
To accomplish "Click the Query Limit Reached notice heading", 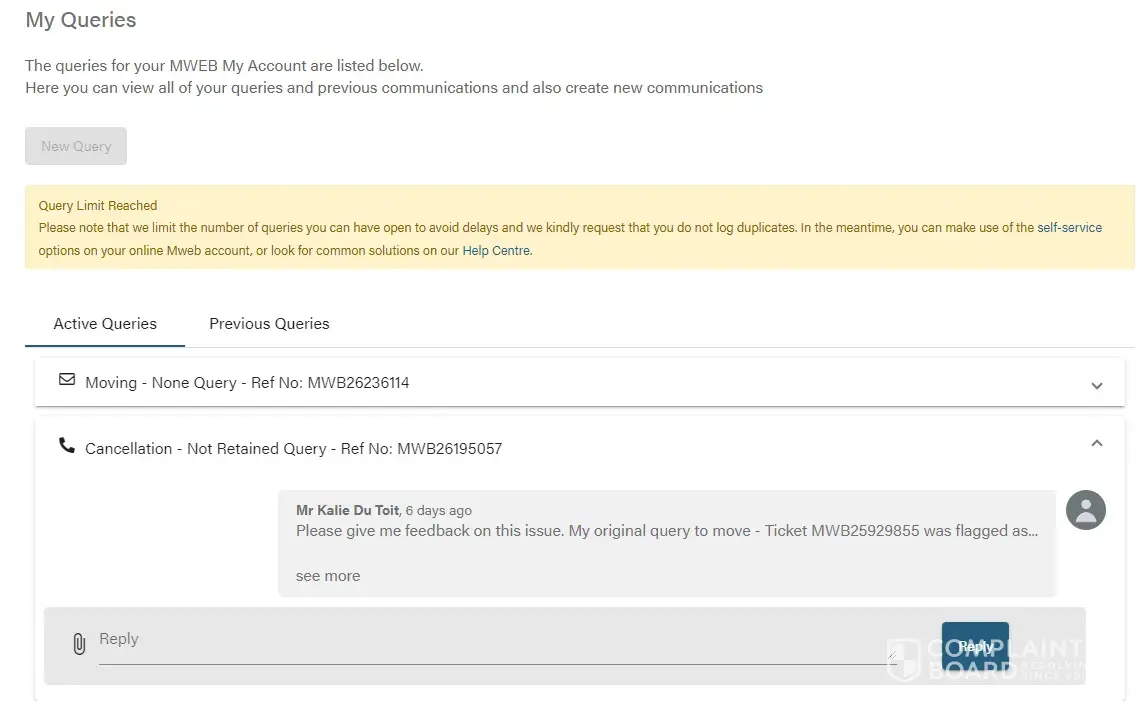I will 98,206.
